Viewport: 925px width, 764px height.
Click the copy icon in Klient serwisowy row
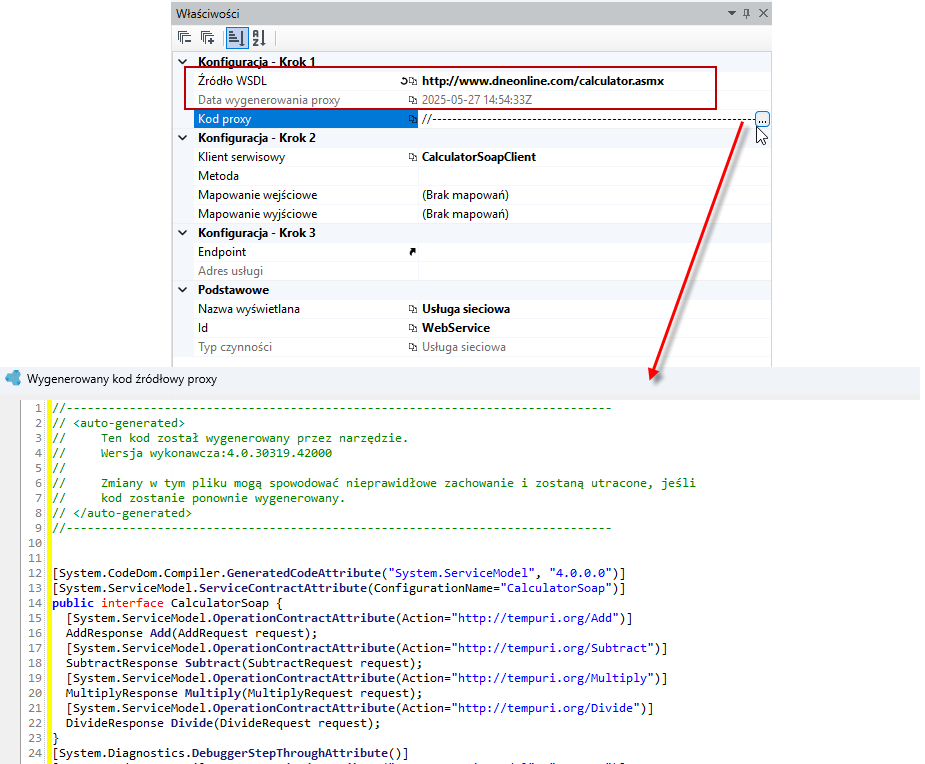(413, 157)
